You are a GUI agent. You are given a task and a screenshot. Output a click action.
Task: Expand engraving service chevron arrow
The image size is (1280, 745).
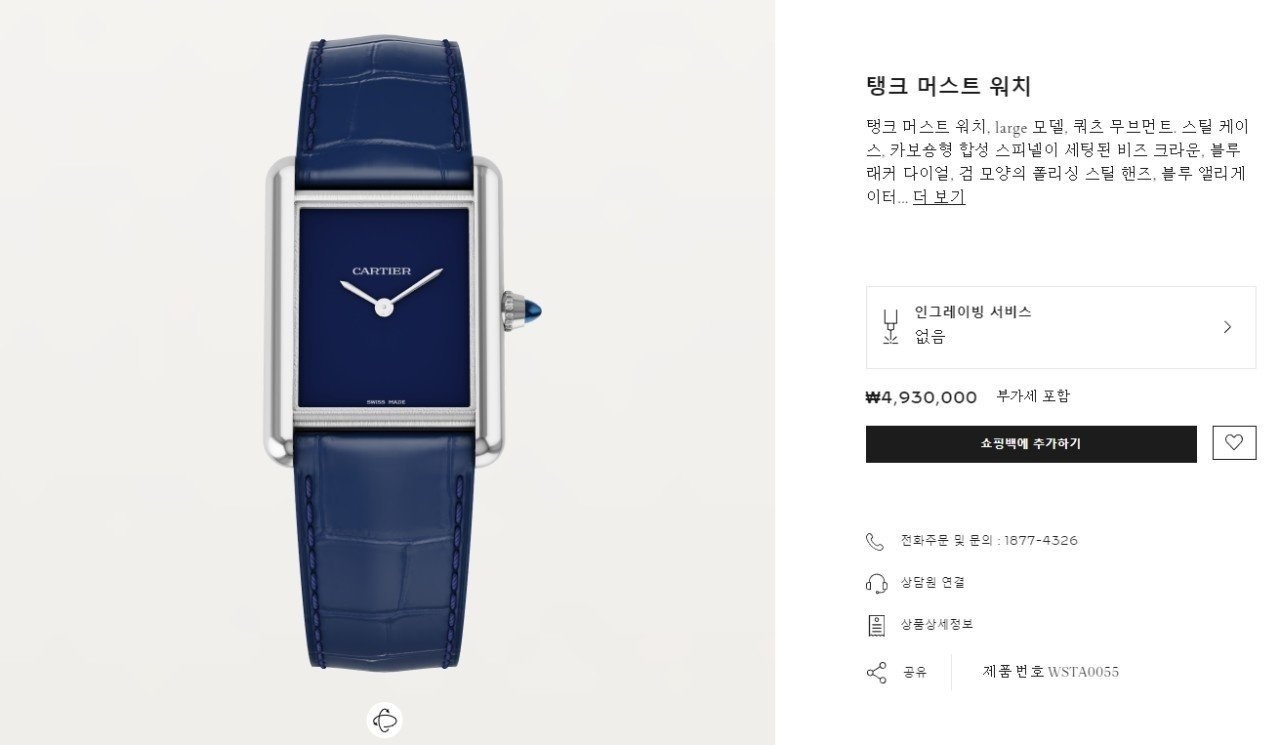click(x=1228, y=327)
